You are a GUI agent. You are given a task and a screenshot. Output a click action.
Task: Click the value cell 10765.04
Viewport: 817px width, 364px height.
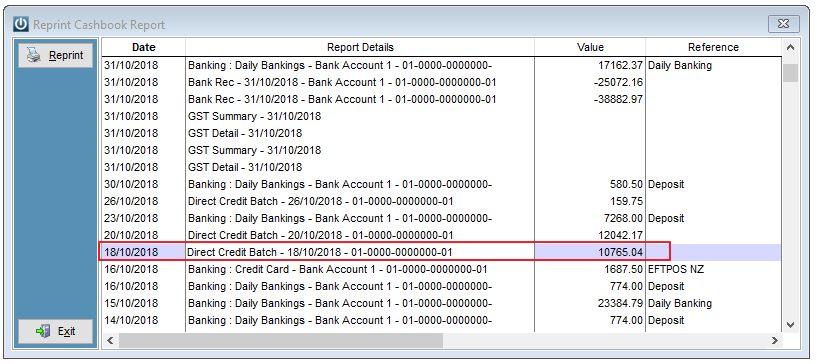(x=590, y=252)
